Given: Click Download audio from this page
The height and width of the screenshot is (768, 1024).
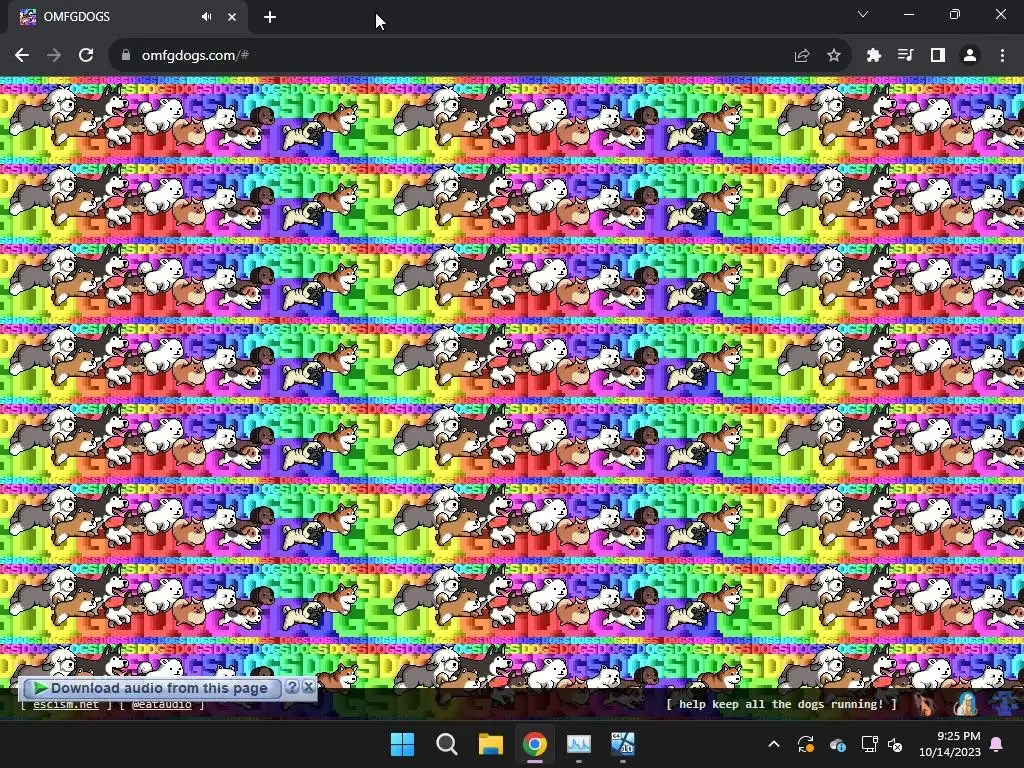Looking at the screenshot, I should tap(151, 688).
